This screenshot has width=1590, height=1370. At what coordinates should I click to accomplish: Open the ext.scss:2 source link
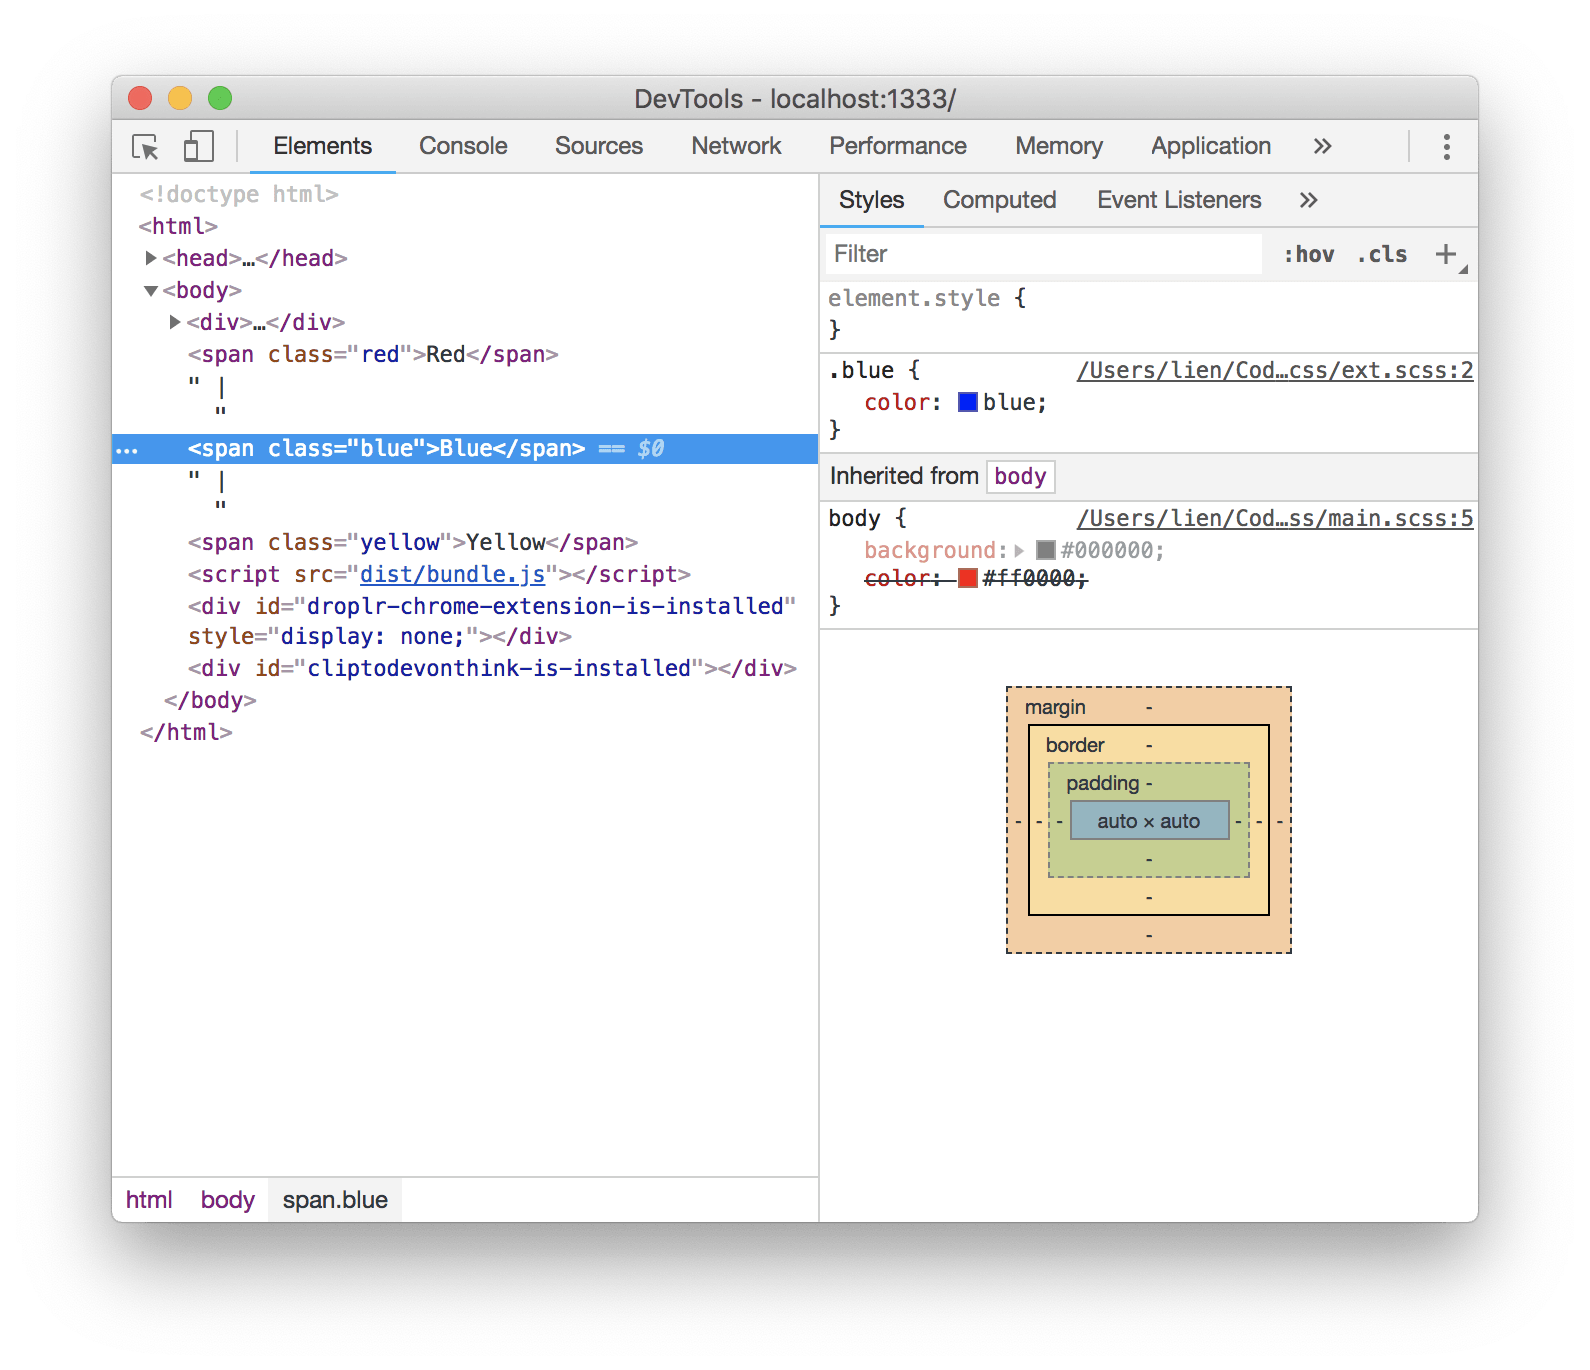(1274, 371)
